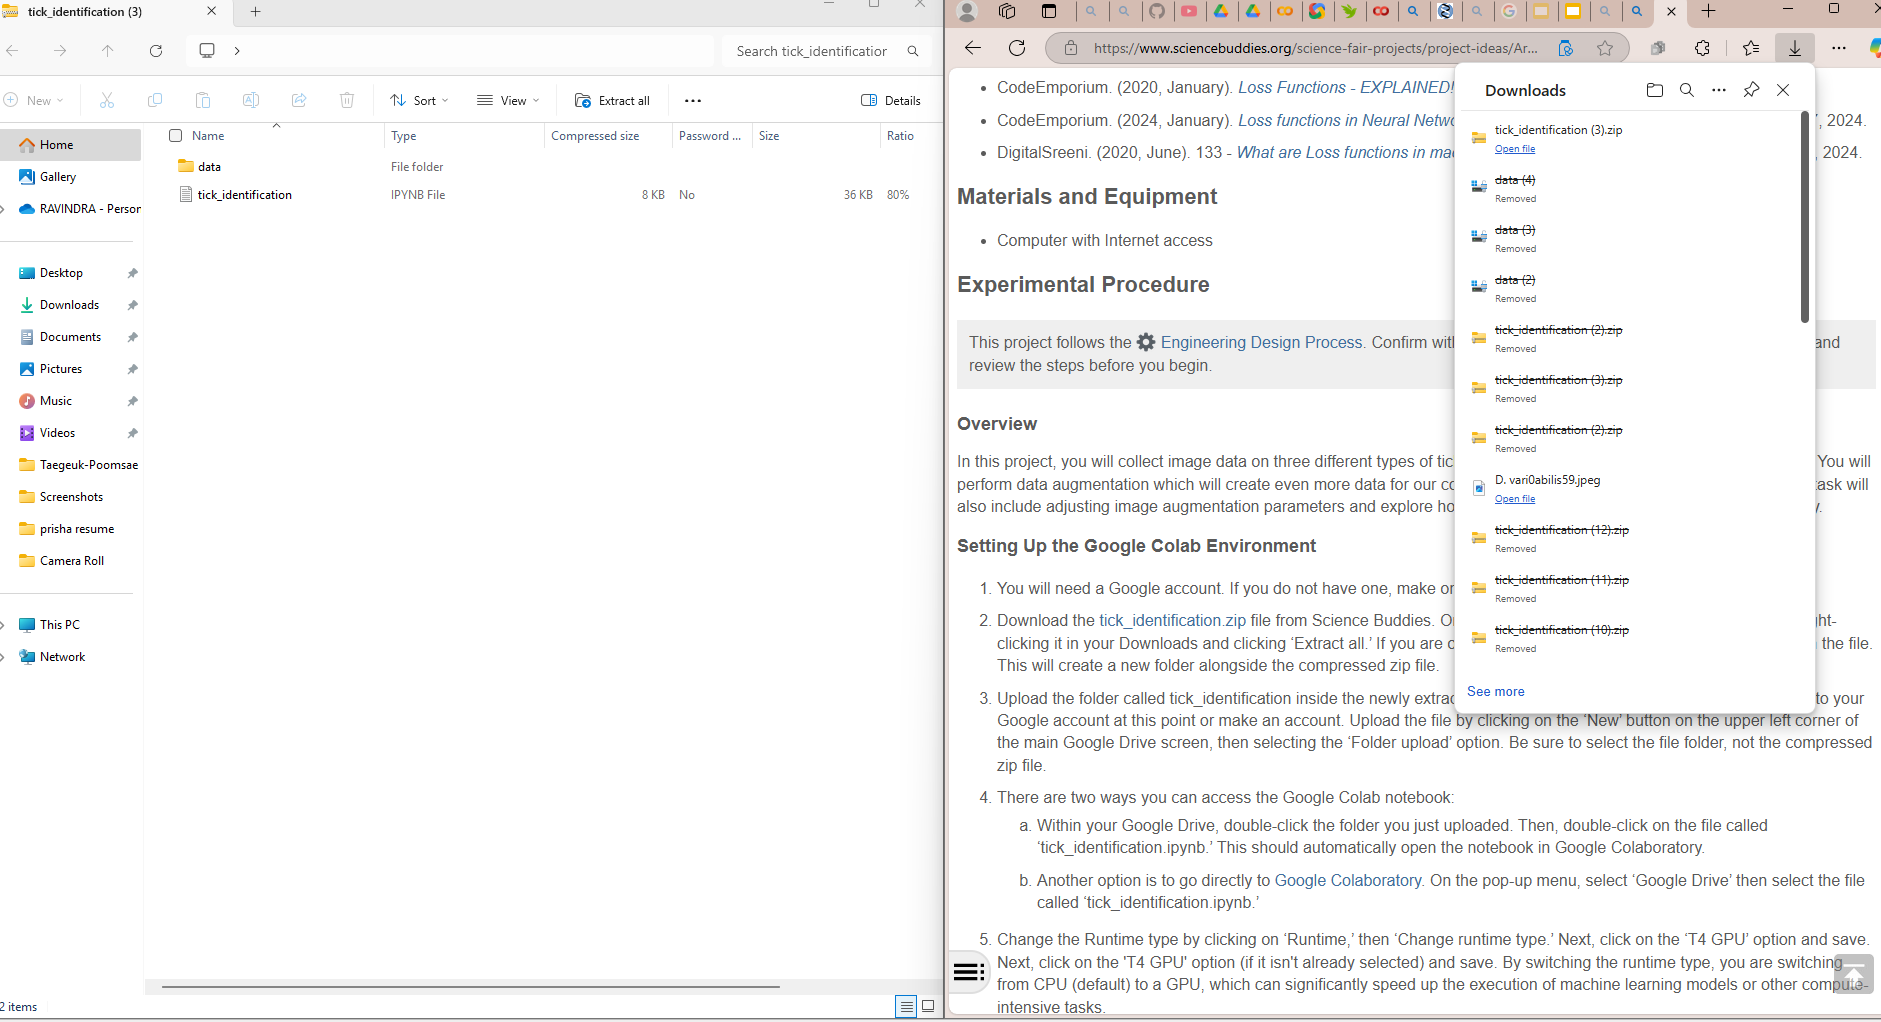View site information lock icon in address bar
This screenshot has height=1022, width=1881.
click(x=1071, y=48)
